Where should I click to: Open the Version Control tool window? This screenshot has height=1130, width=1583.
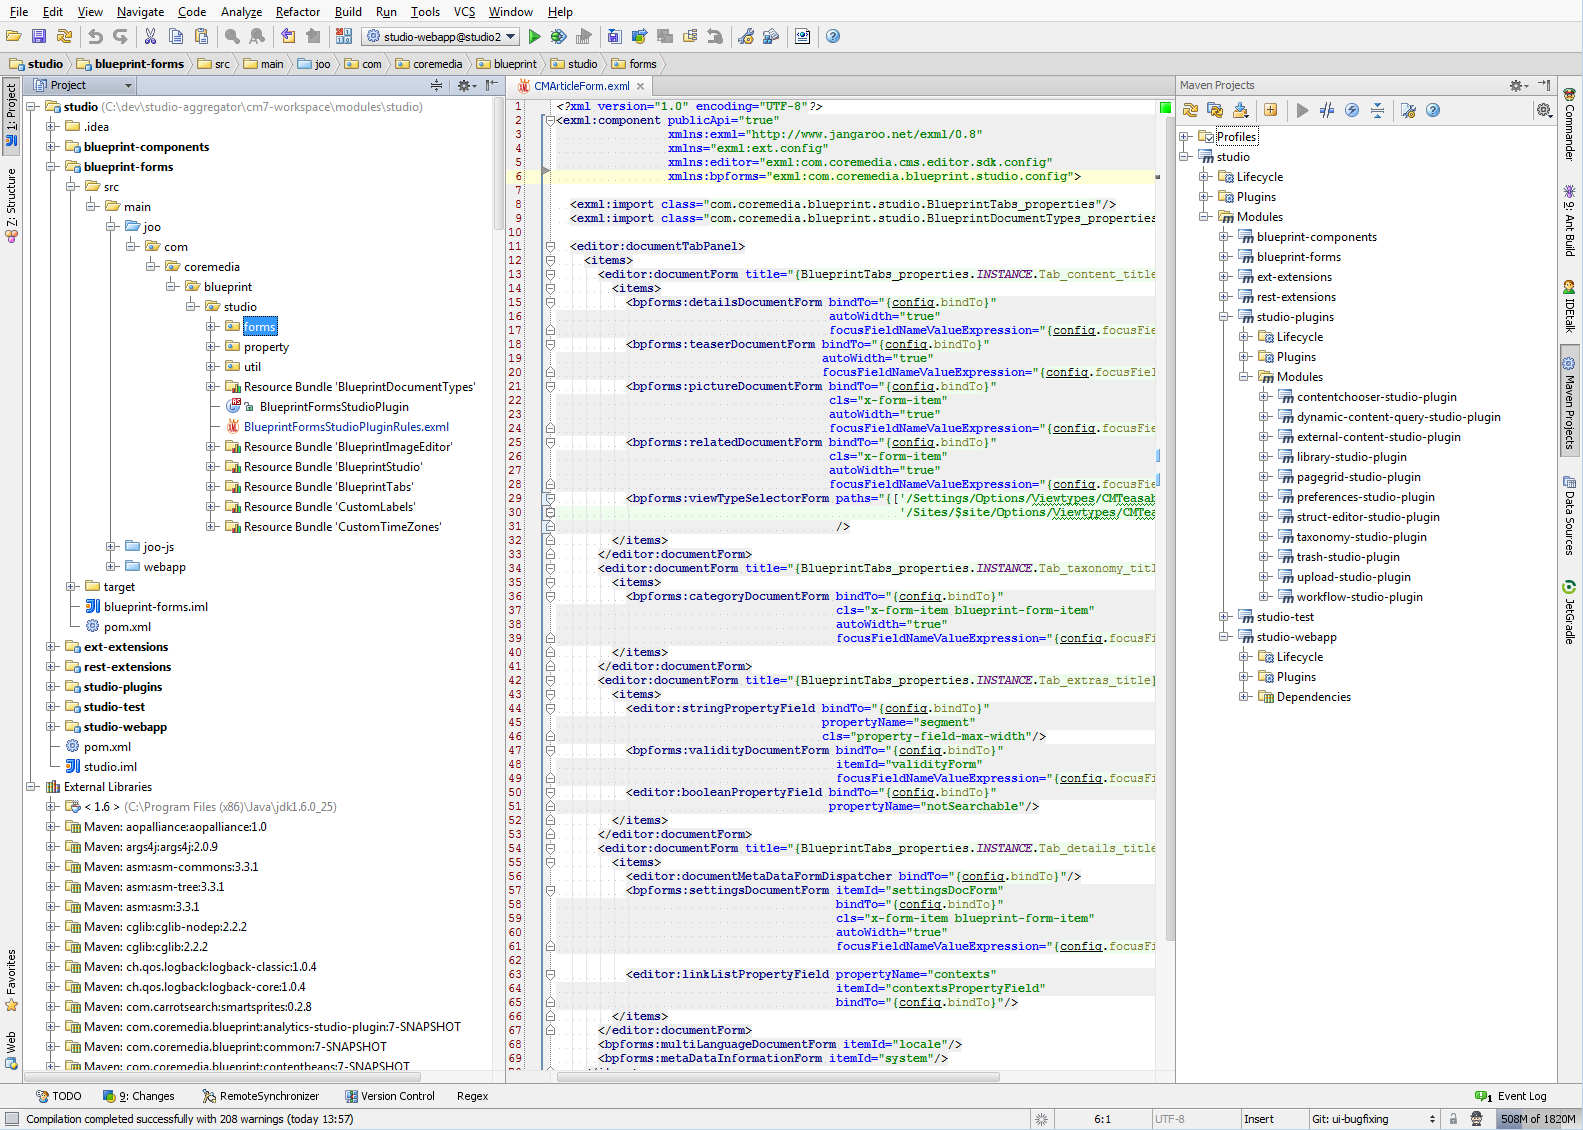click(x=390, y=1096)
